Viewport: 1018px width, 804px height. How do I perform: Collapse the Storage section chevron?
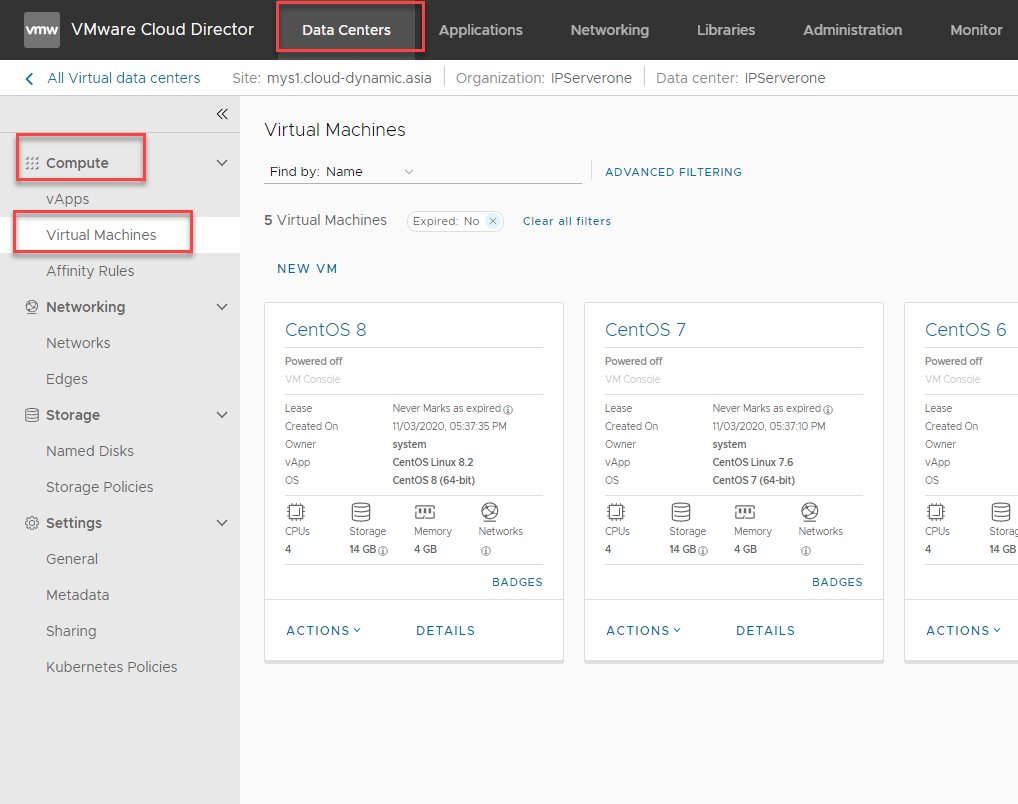(x=222, y=415)
